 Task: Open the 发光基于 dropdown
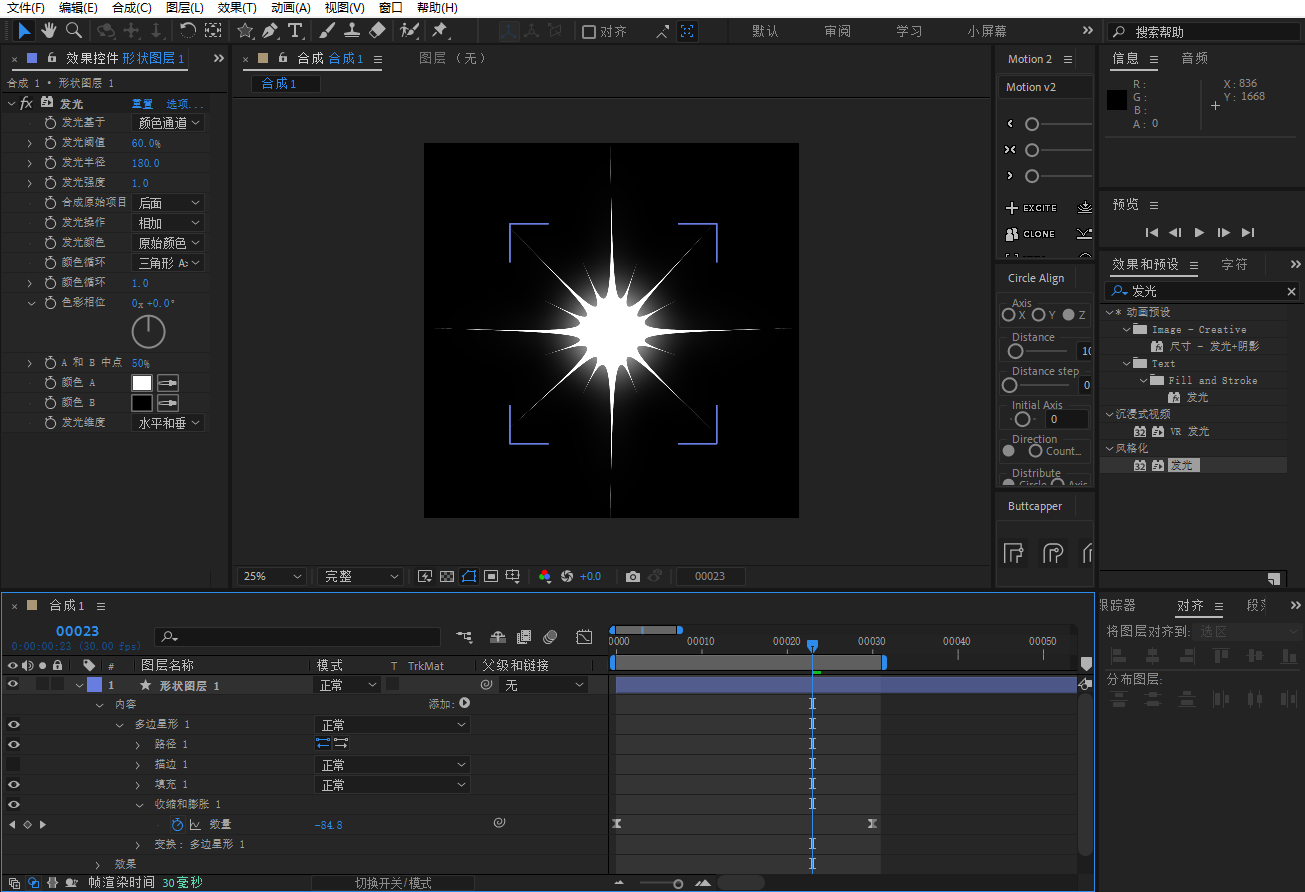point(168,123)
